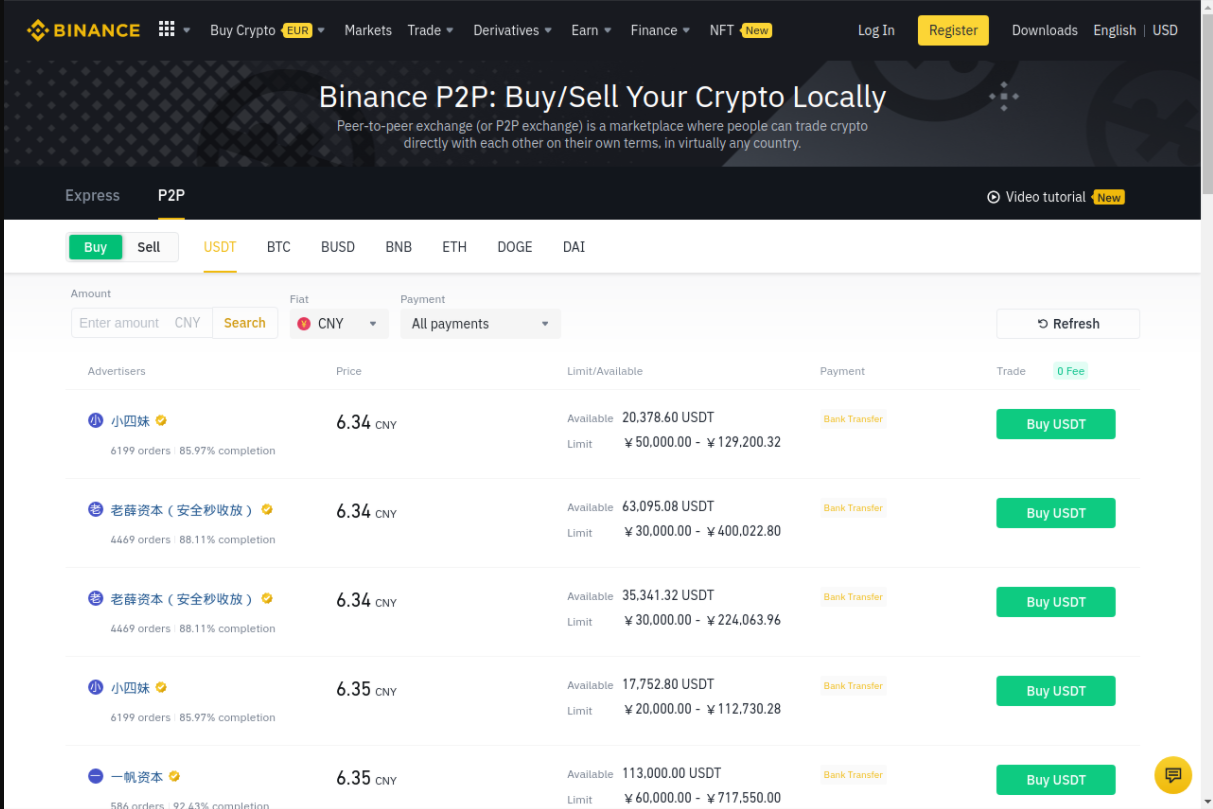Open the Downloads link

coord(1045,30)
